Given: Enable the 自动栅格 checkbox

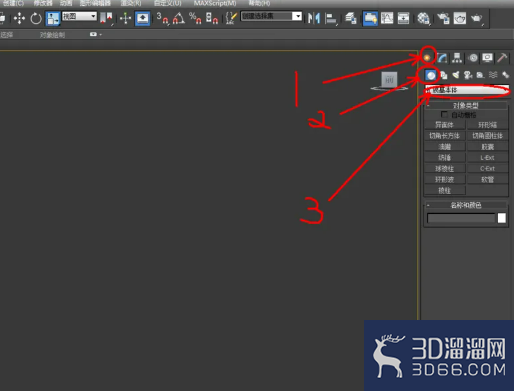Looking at the screenshot, I should coord(444,115).
